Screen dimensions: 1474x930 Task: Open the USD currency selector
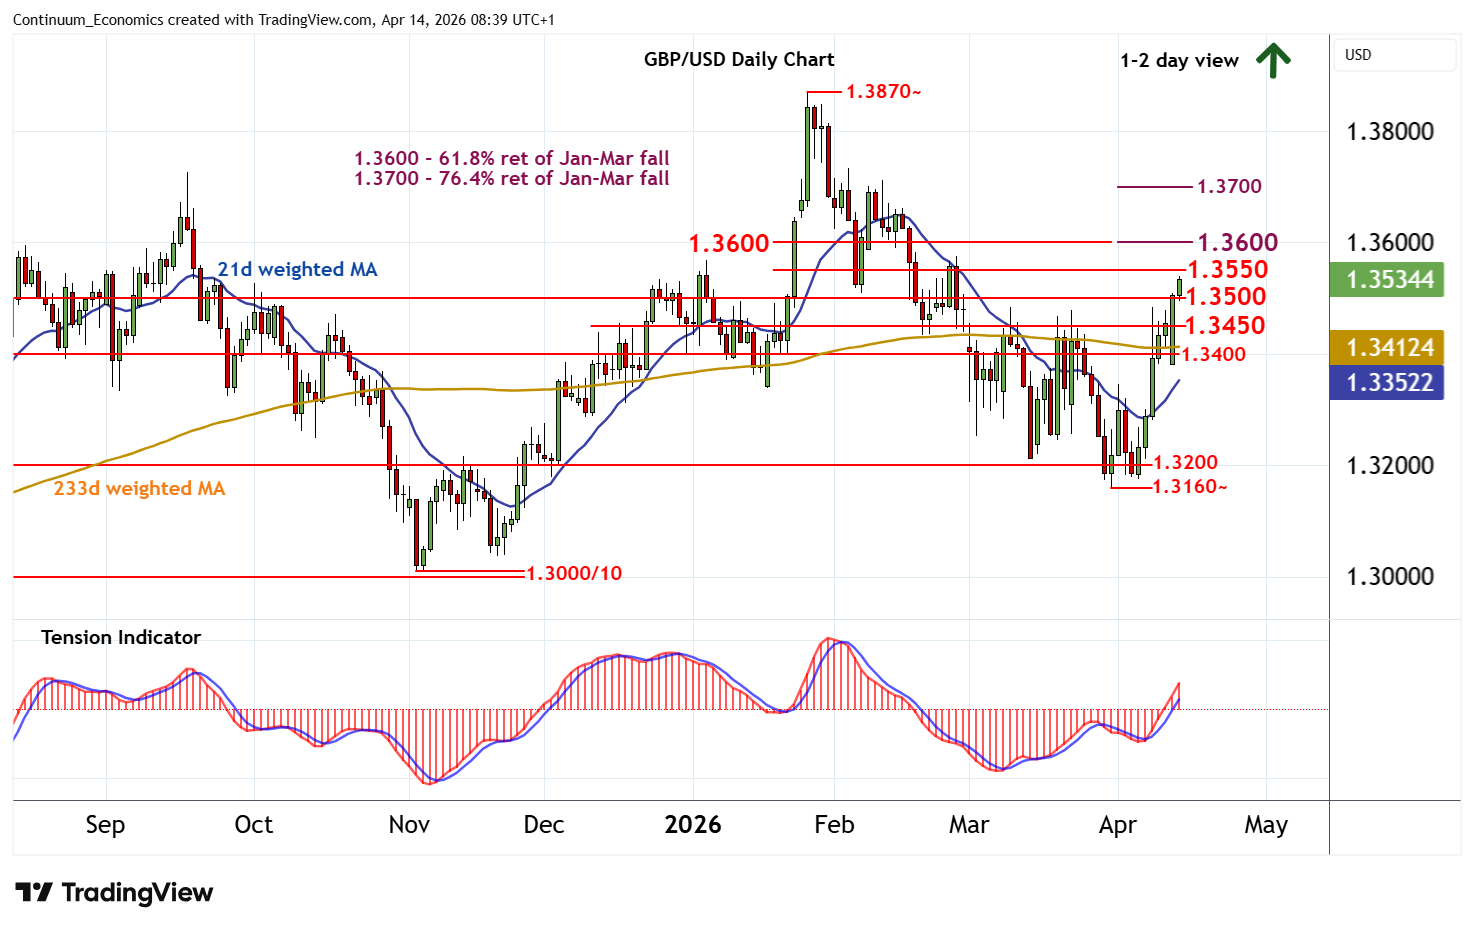[1394, 55]
